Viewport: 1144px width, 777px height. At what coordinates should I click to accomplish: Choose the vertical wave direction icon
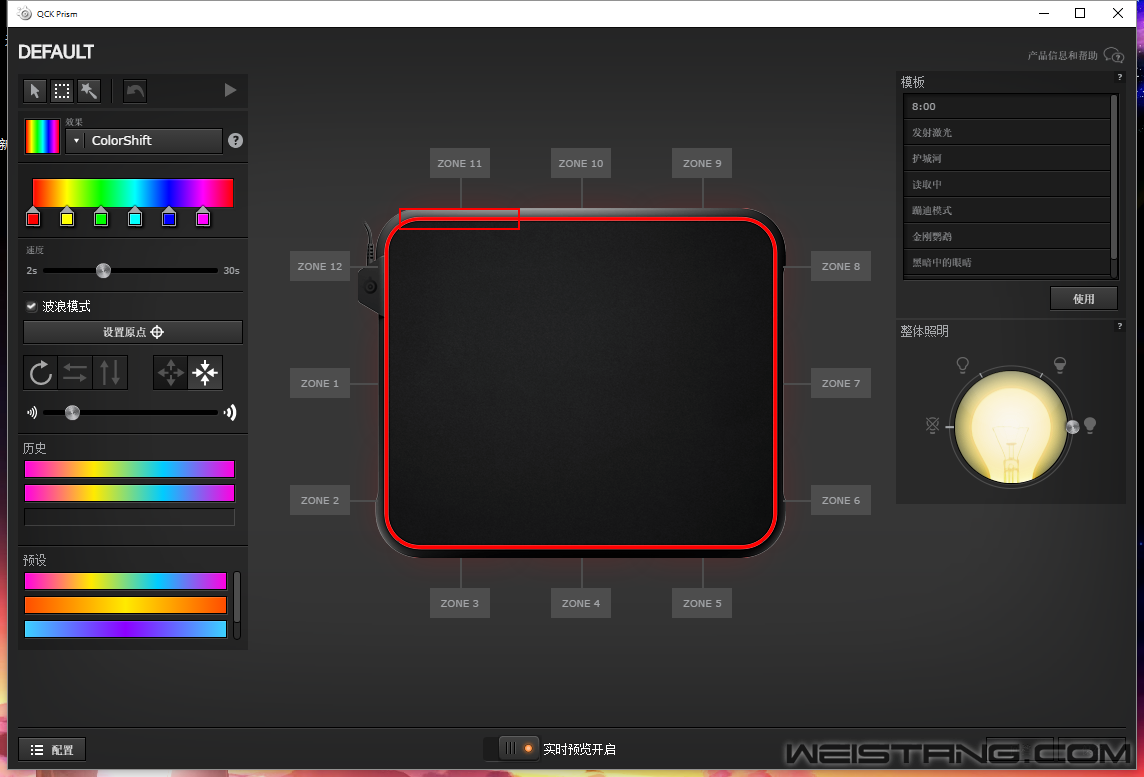point(110,373)
